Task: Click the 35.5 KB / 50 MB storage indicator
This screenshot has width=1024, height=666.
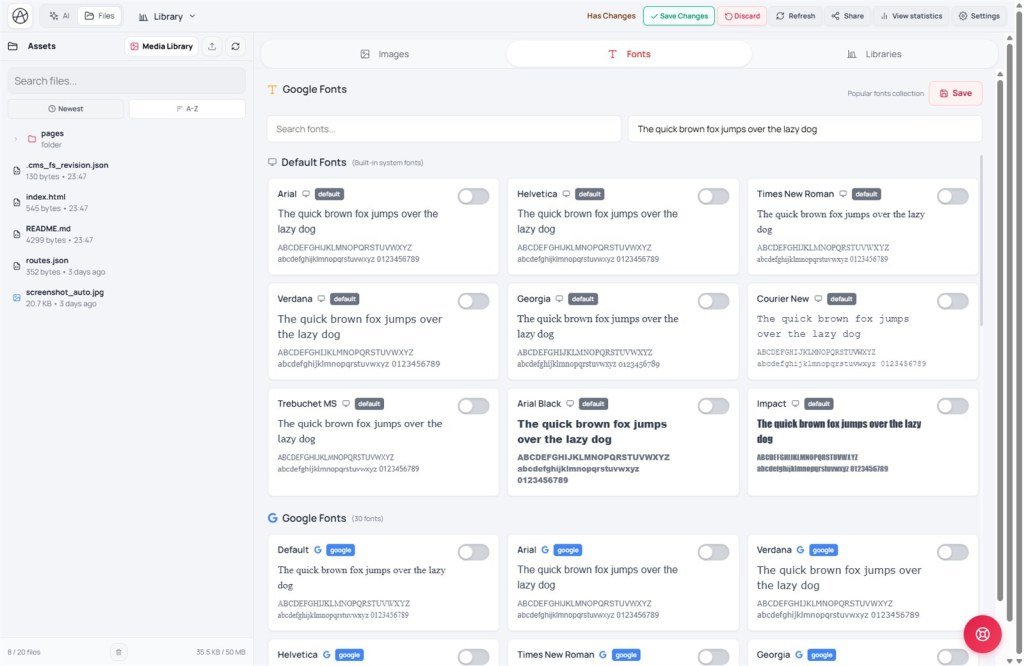Action: 221,652
